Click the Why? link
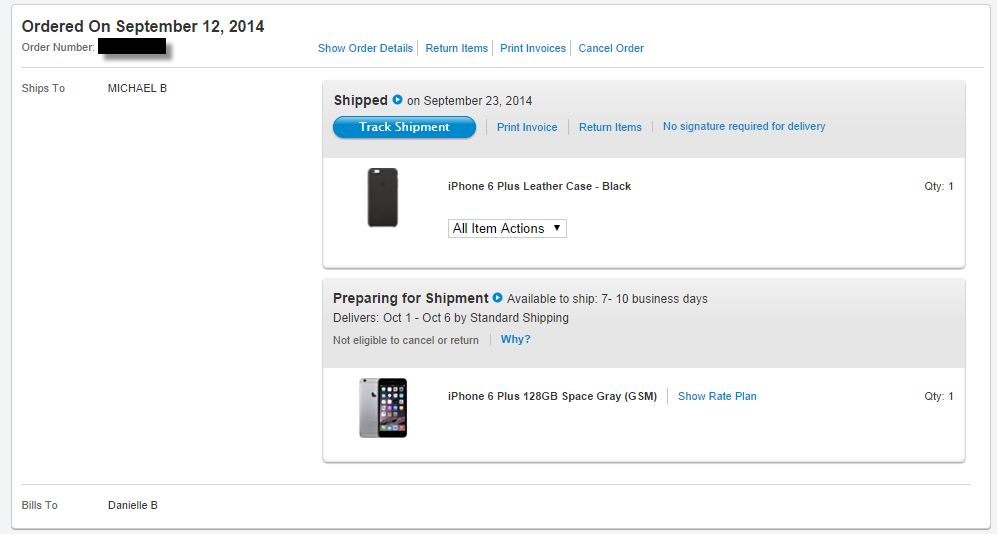This screenshot has height=534, width=997. click(x=516, y=340)
